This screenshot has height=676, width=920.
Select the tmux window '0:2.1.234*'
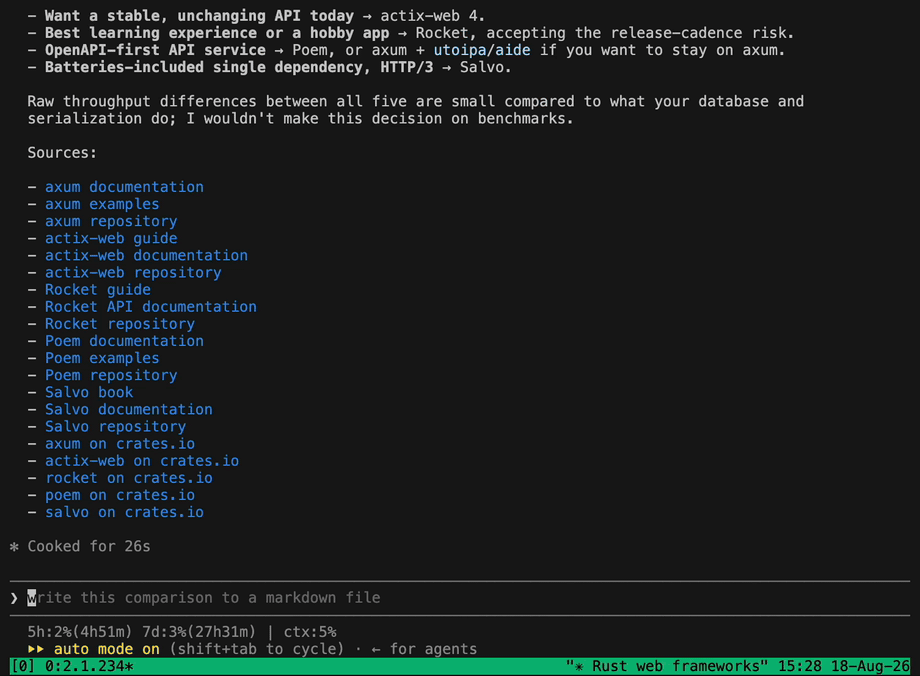coord(89,667)
